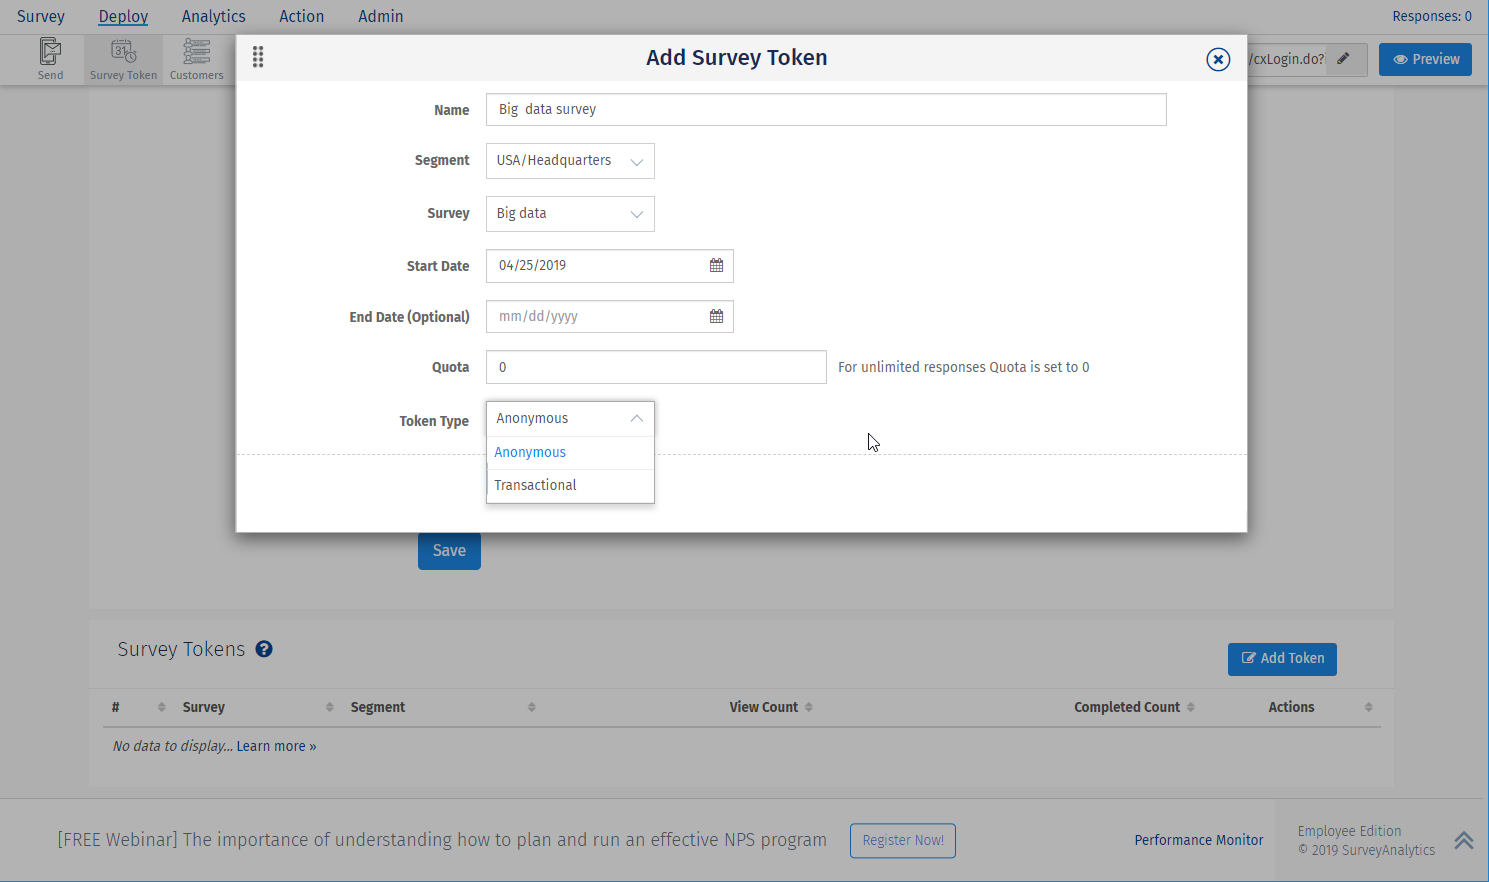Switch to the Analytics menu
1489x882 pixels.
[213, 16]
